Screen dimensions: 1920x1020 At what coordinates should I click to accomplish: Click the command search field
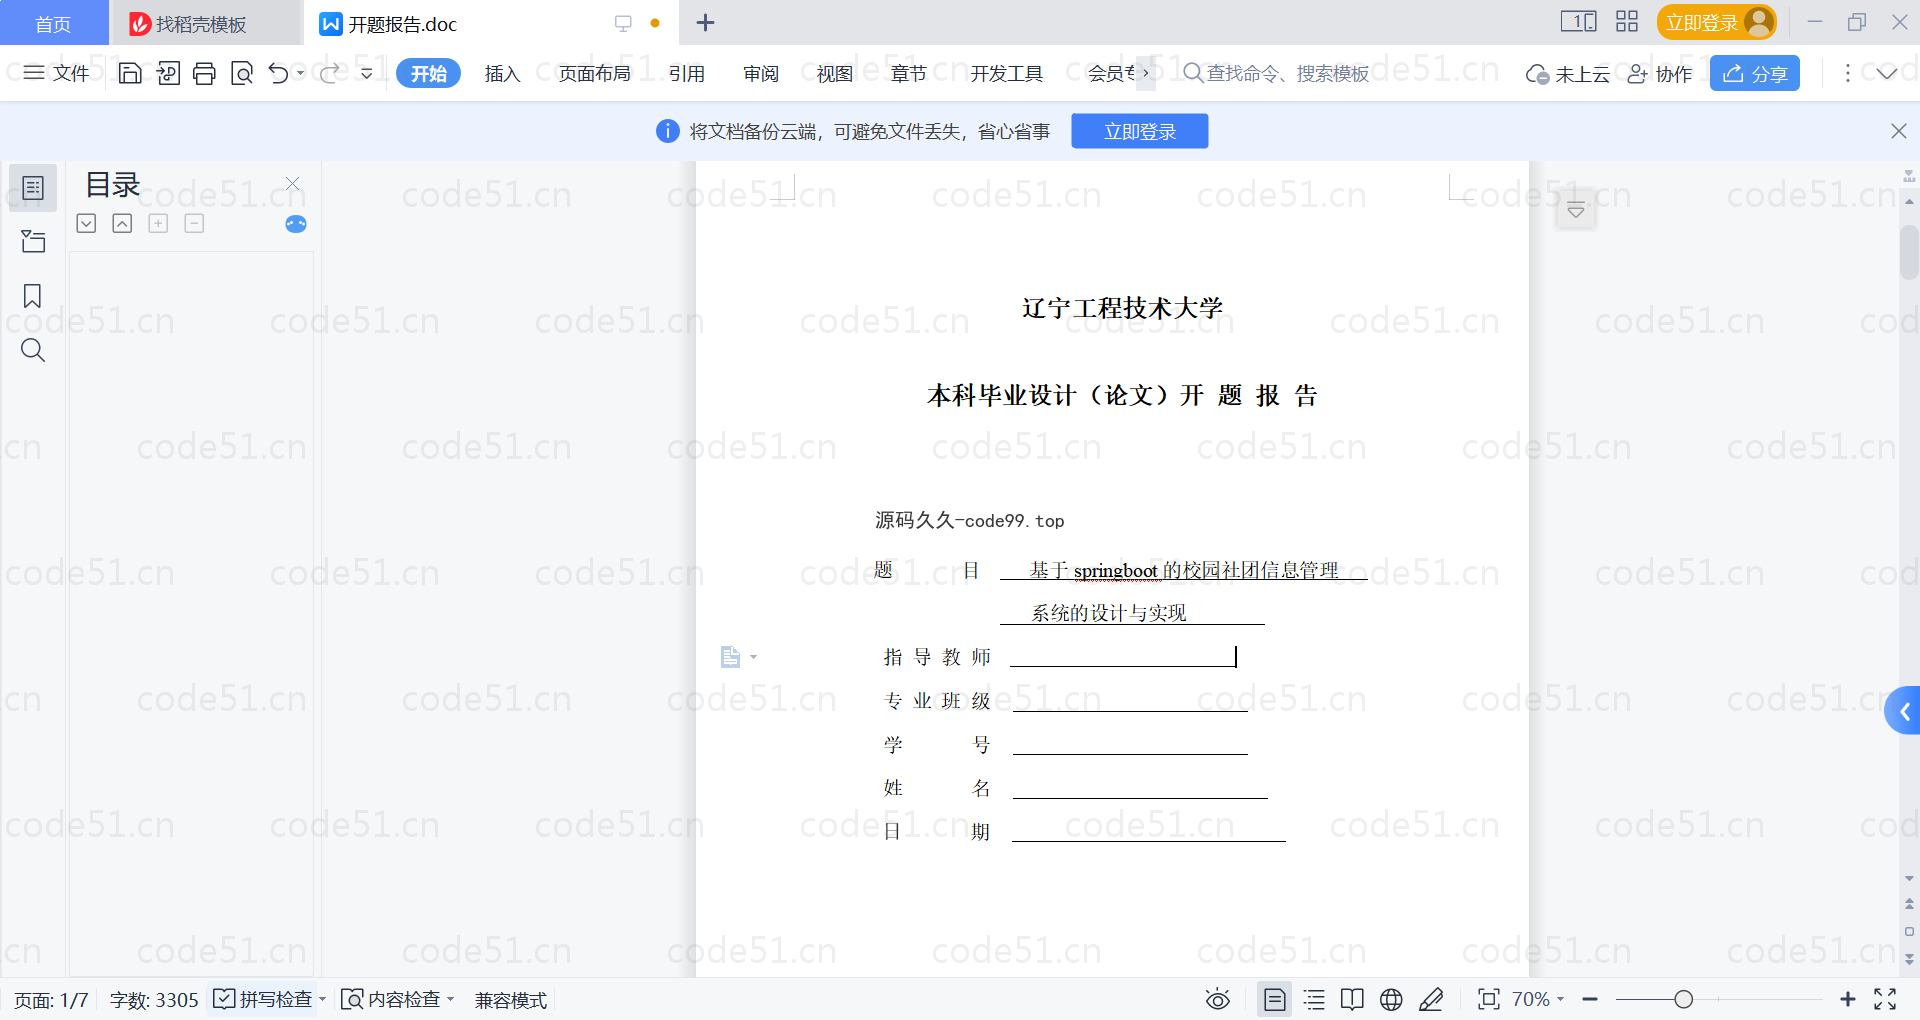(x=1276, y=73)
